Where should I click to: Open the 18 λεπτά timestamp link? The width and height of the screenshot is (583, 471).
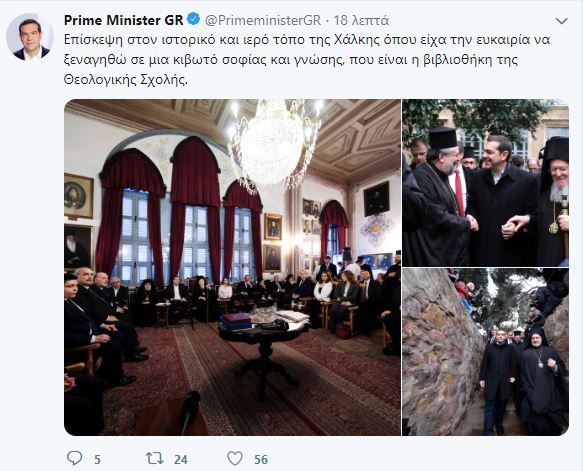coord(361,20)
